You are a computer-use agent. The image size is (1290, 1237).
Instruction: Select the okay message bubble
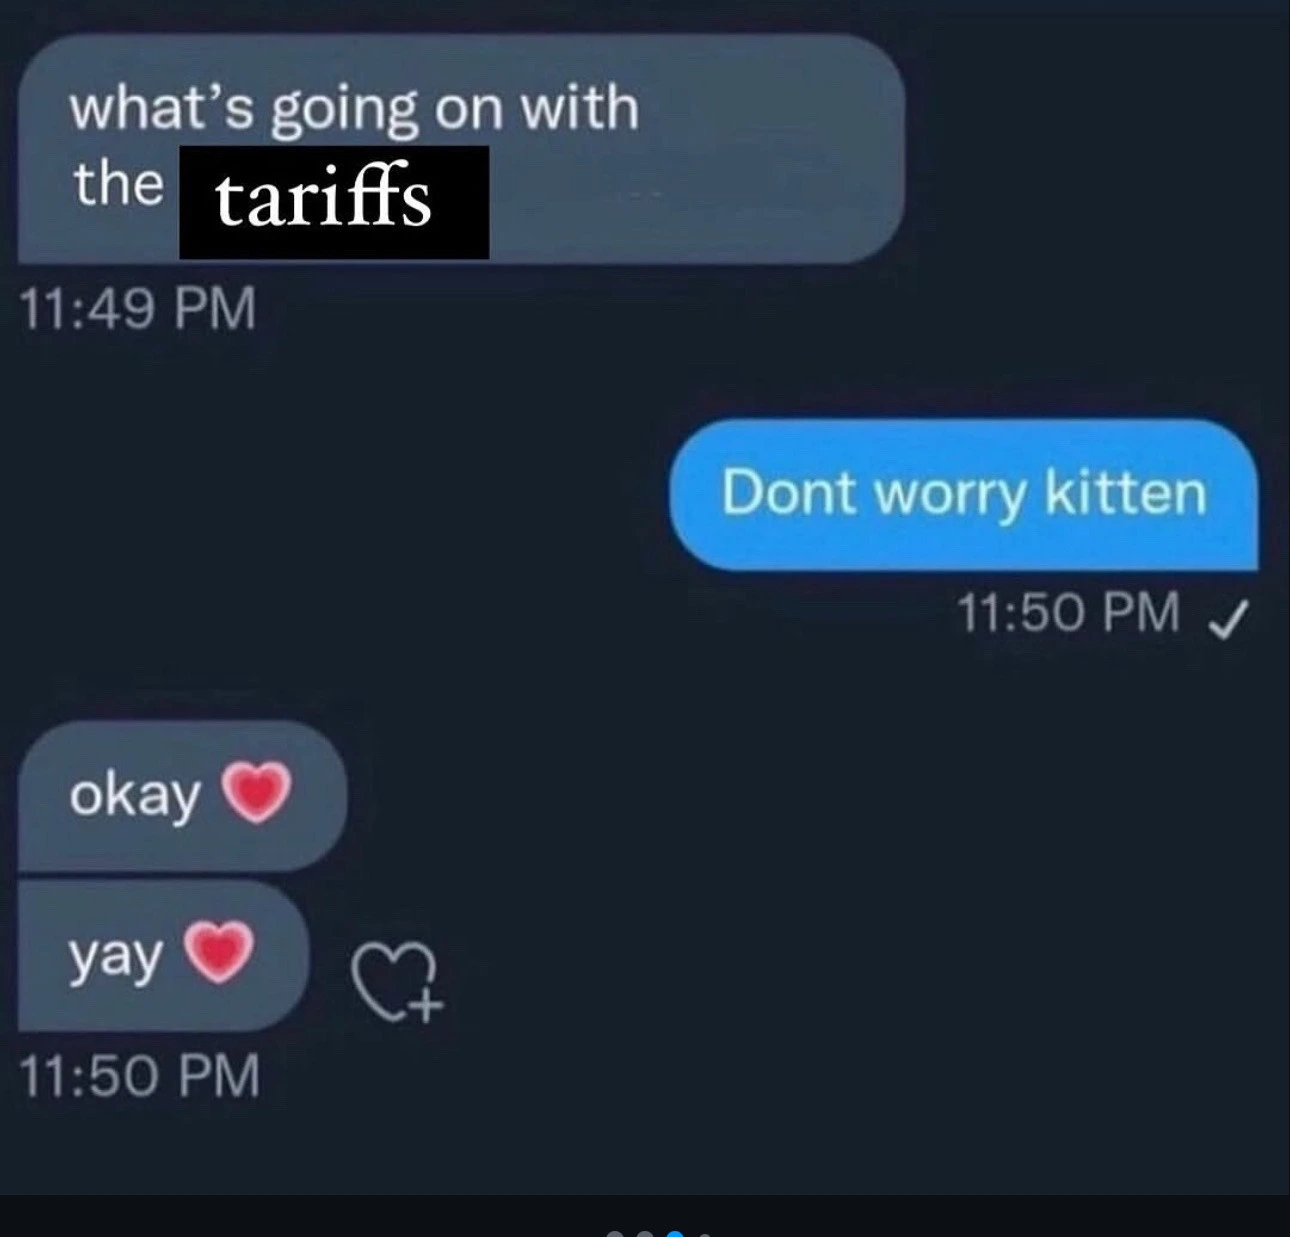182,795
